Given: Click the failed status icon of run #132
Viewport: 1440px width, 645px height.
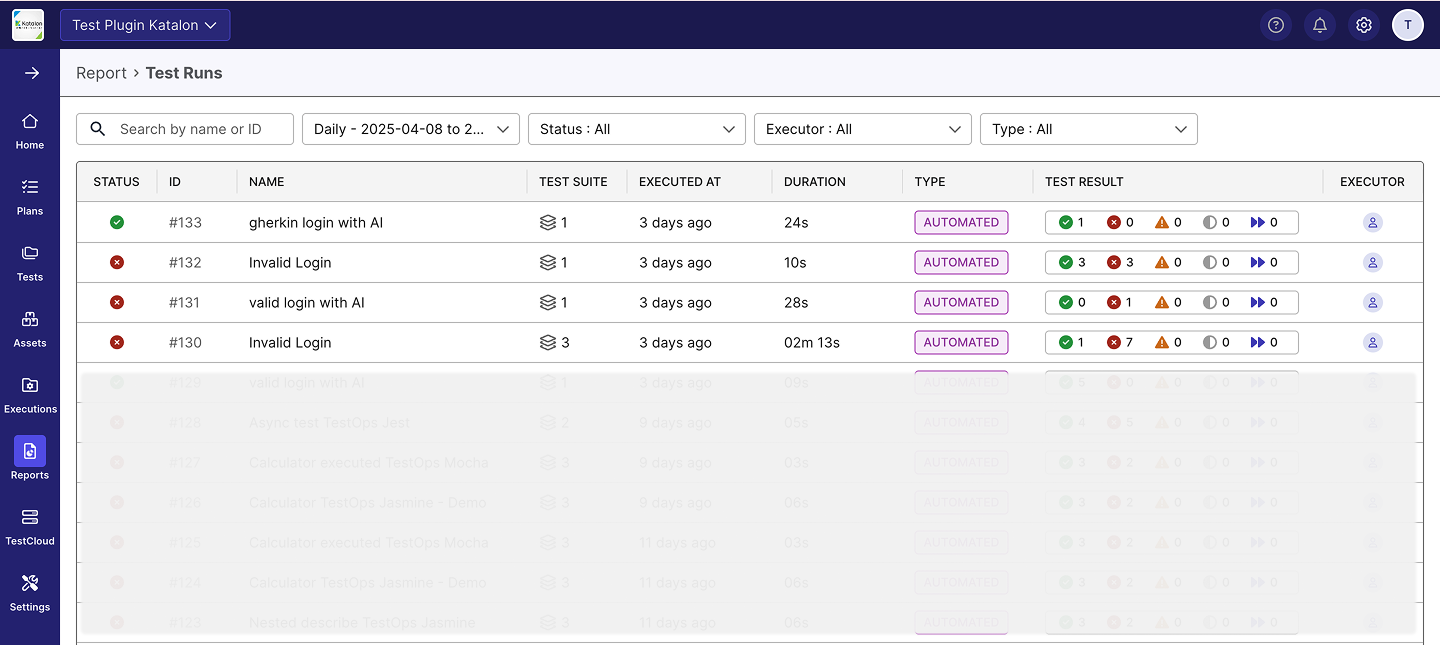Looking at the screenshot, I should [x=117, y=262].
